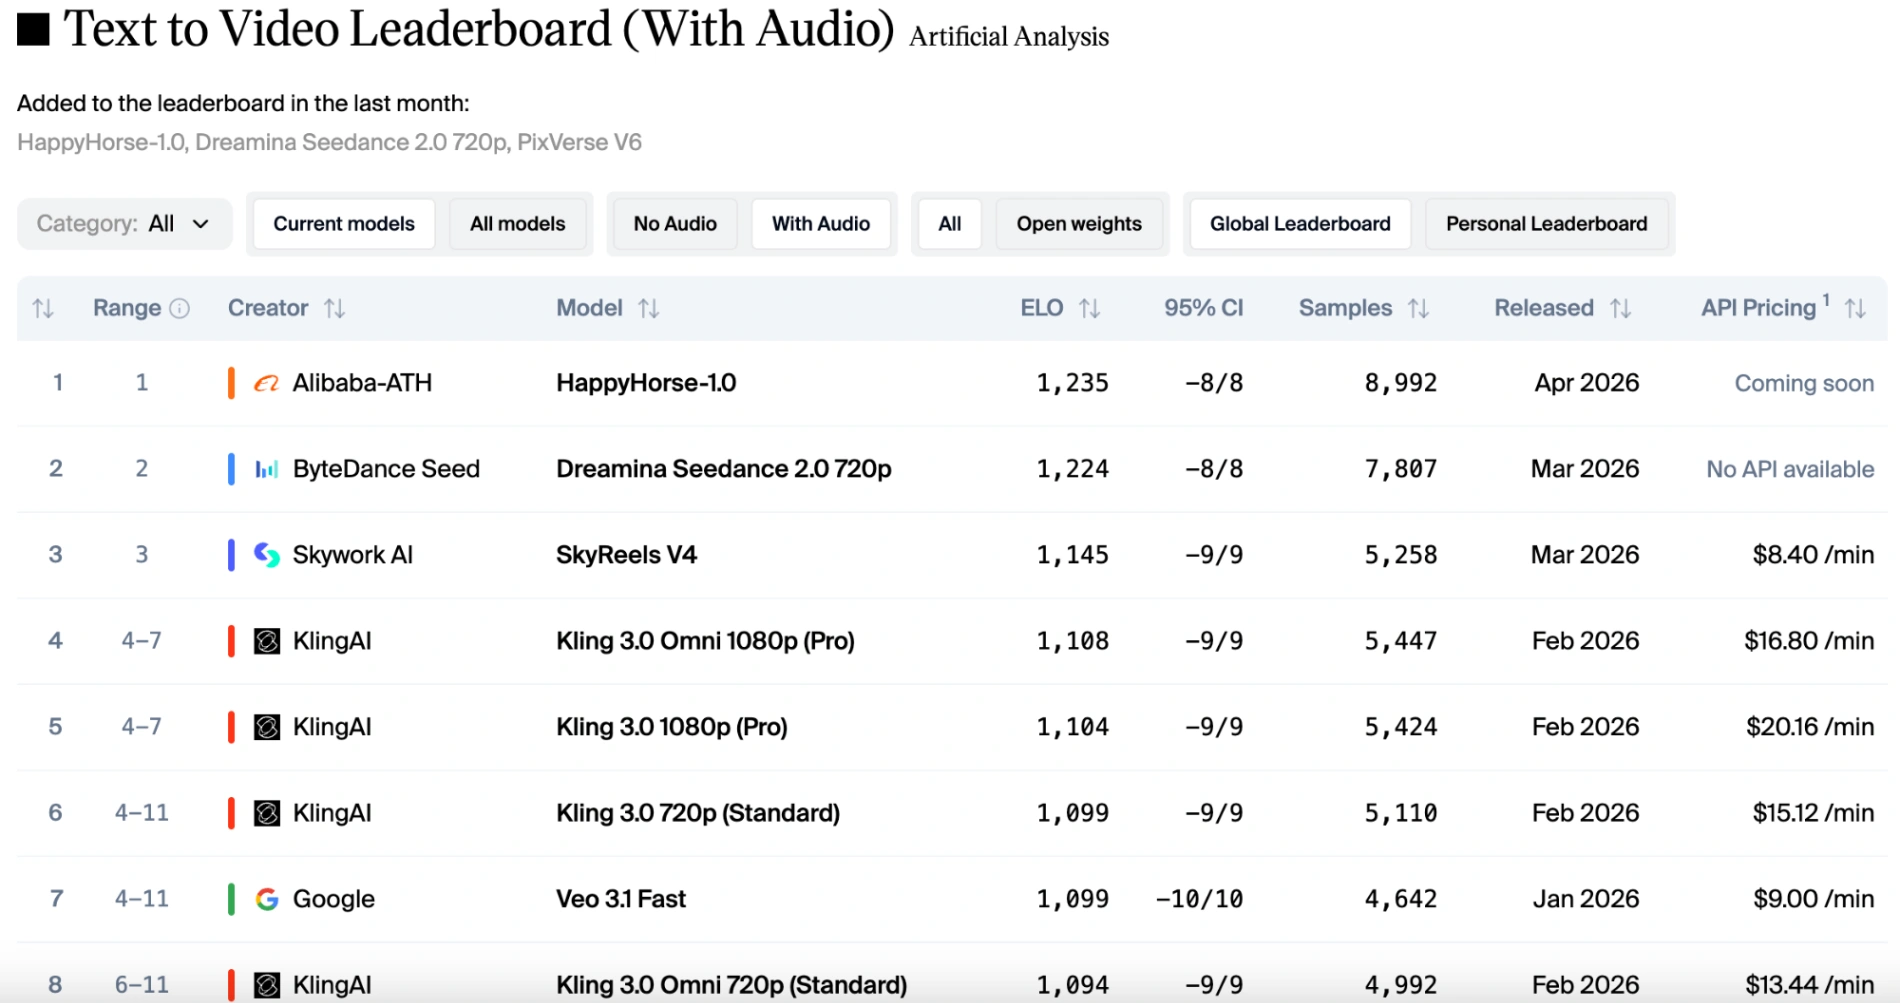Select the Current models button
1900x1003 pixels.
(343, 224)
